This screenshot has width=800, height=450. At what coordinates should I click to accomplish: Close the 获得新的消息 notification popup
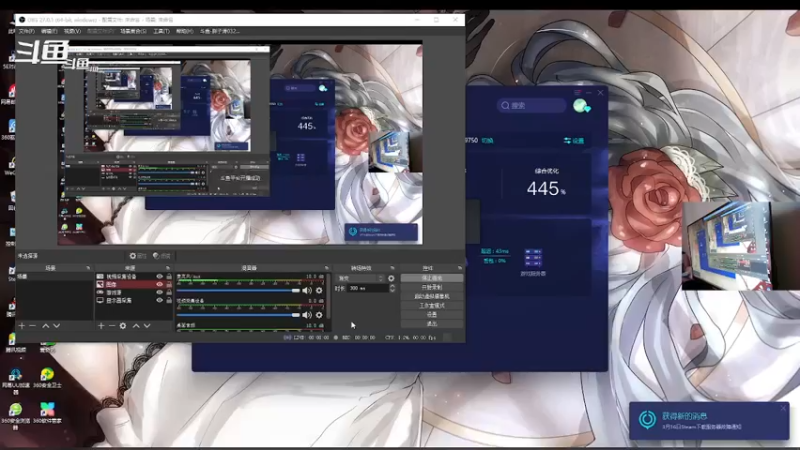783,408
